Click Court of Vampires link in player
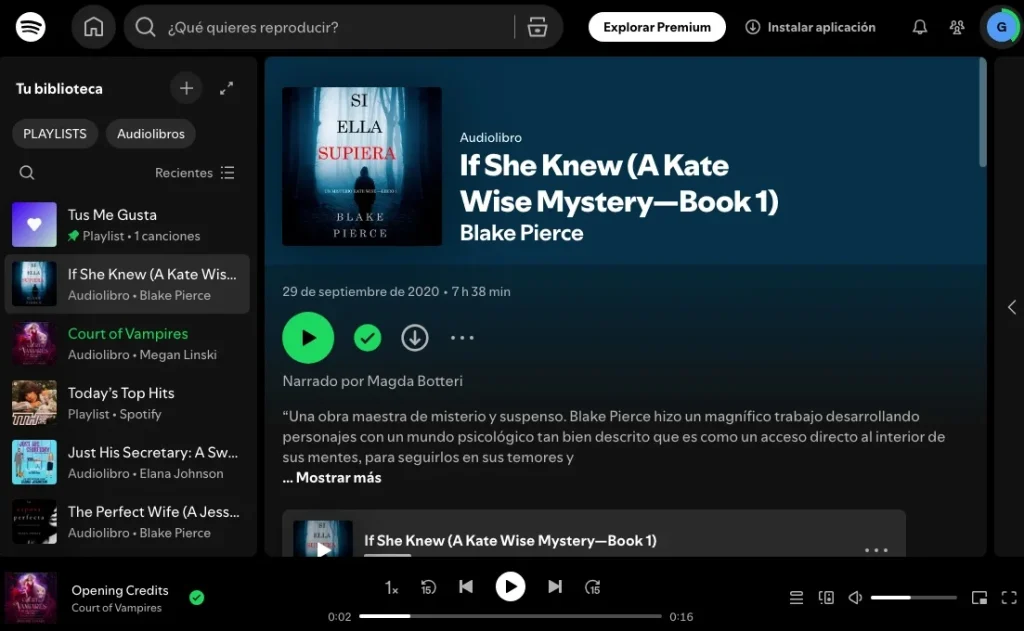This screenshot has width=1024, height=631. [116, 607]
